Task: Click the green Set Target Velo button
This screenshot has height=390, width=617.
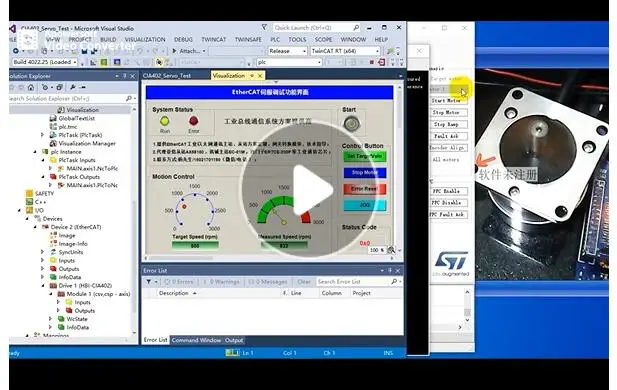Action: click(364, 156)
